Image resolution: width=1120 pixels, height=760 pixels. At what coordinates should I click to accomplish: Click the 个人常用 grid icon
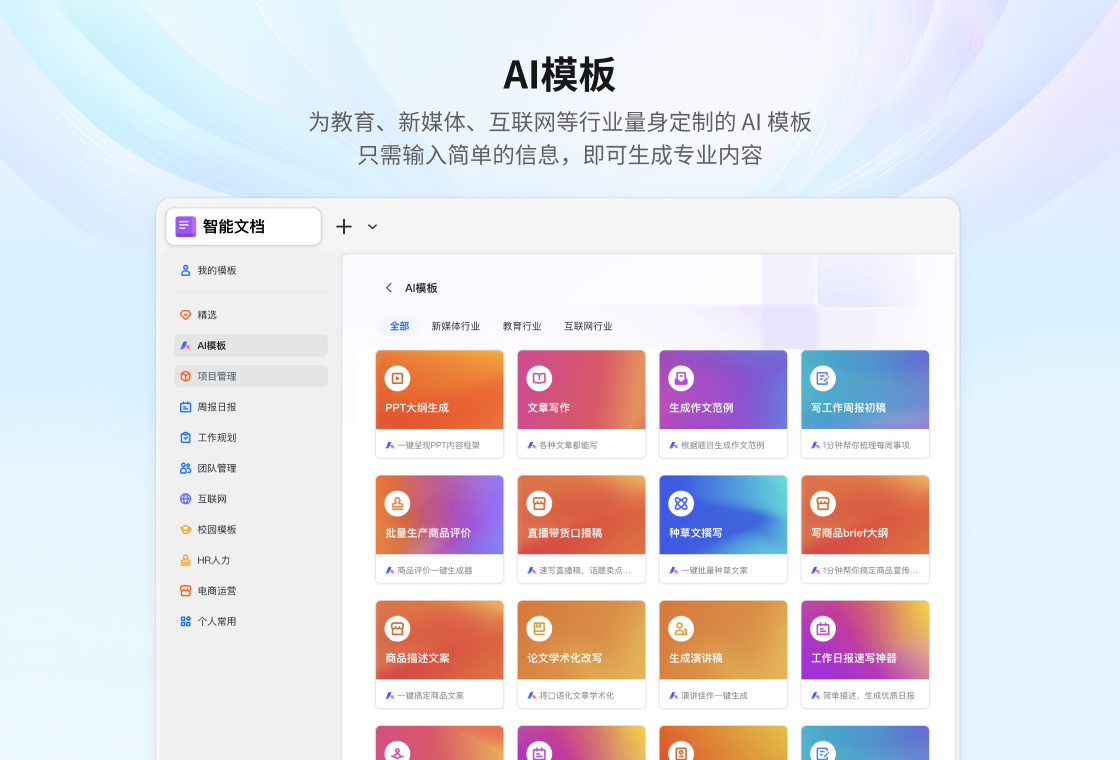coord(185,622)
